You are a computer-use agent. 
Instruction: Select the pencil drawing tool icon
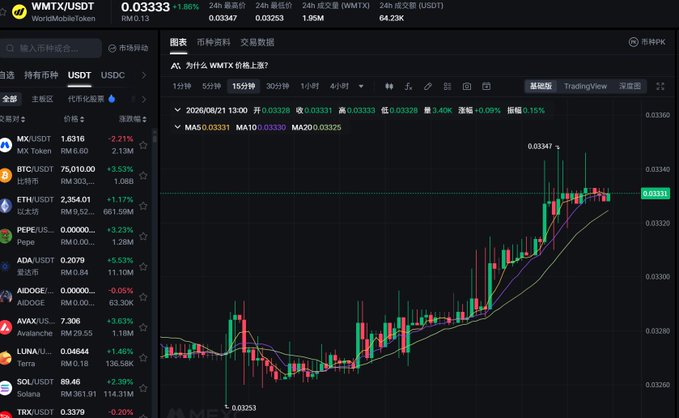click(428, 86)
